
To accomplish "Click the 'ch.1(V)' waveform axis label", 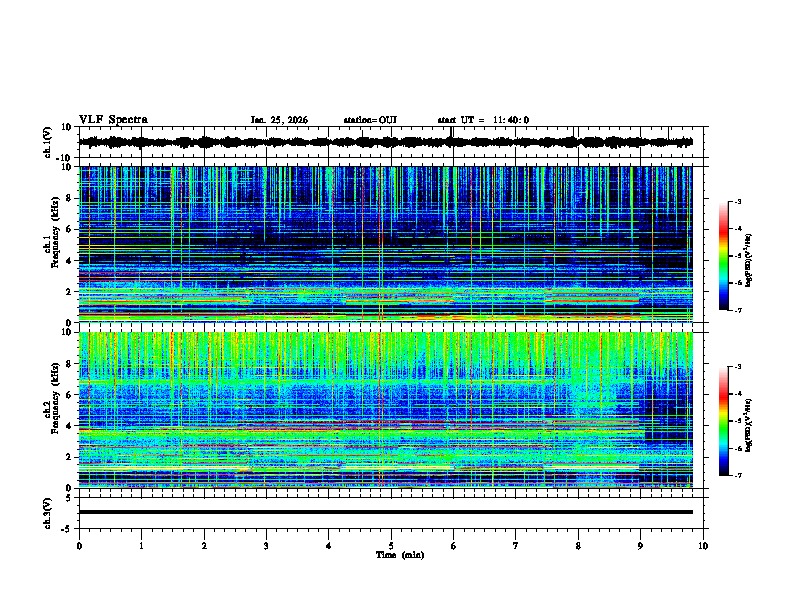I will pos(48,142).
